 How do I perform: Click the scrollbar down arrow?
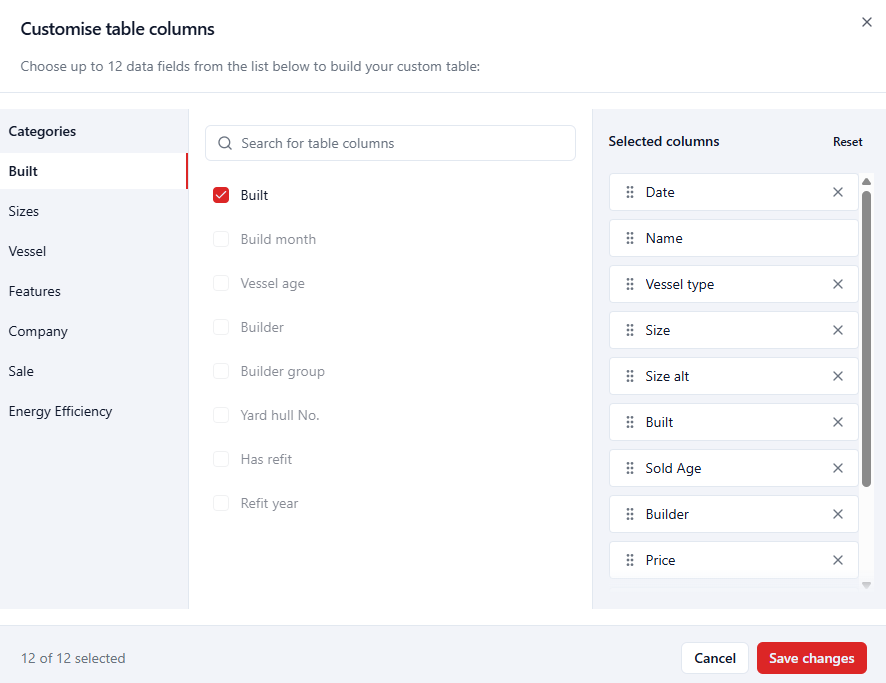pos(866,585)
